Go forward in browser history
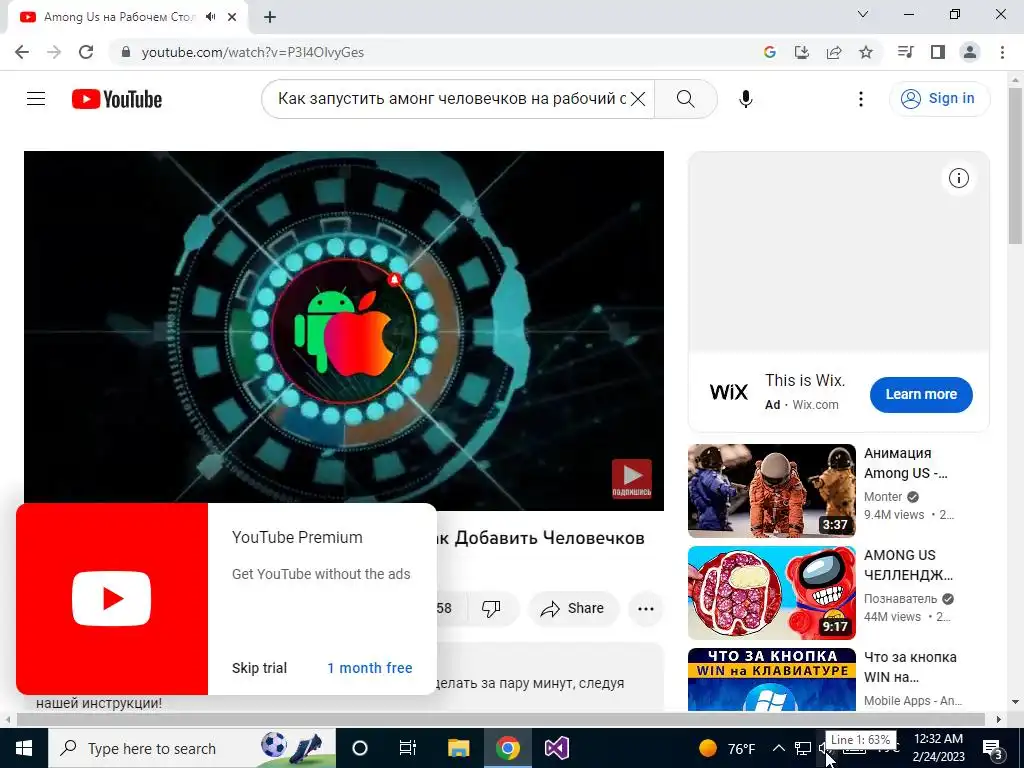The image size is (1024, 768). click(54, 52)
